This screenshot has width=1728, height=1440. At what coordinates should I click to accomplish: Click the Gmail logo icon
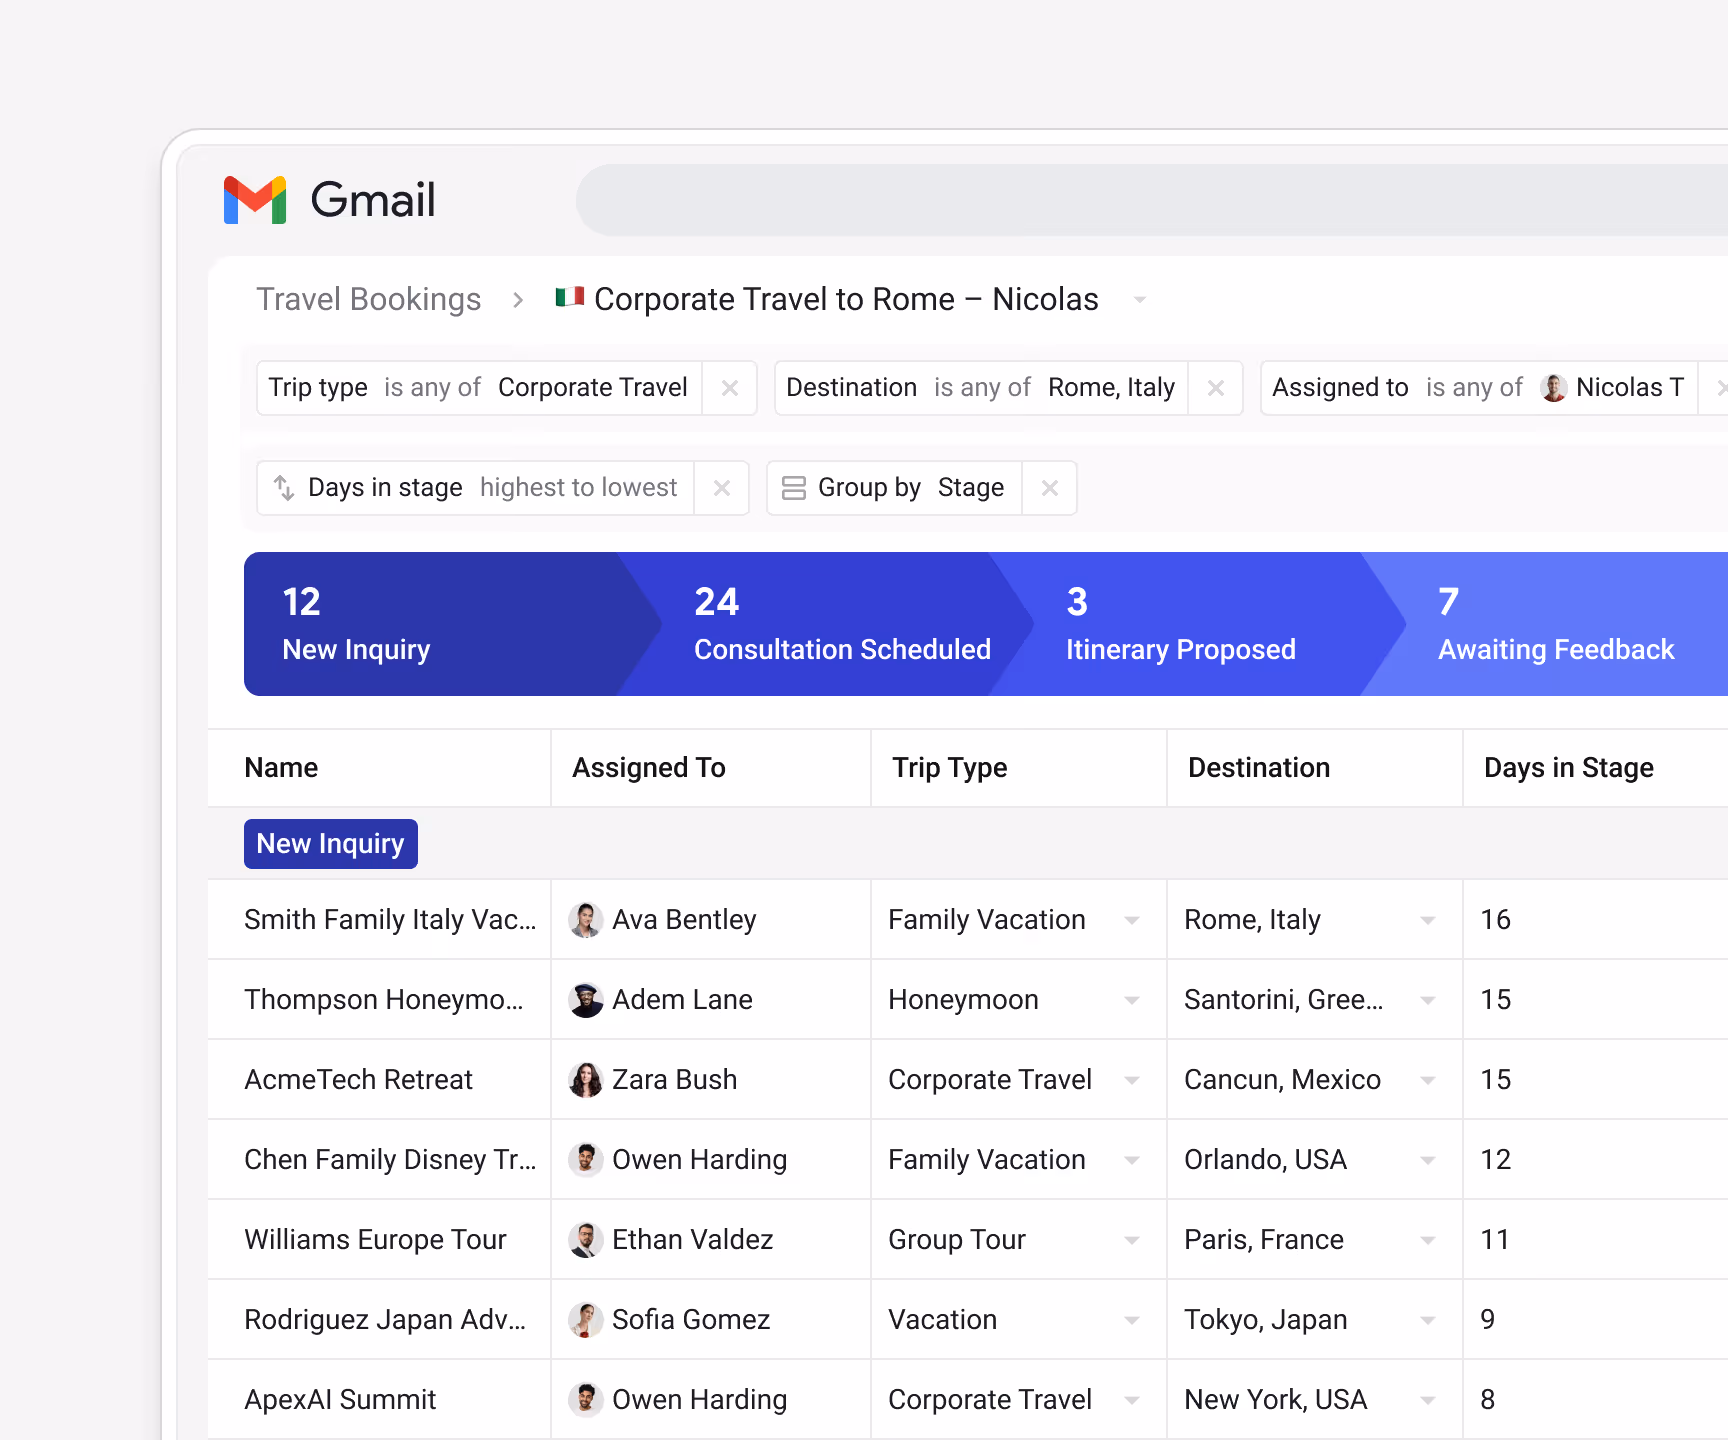coord(255,200)
